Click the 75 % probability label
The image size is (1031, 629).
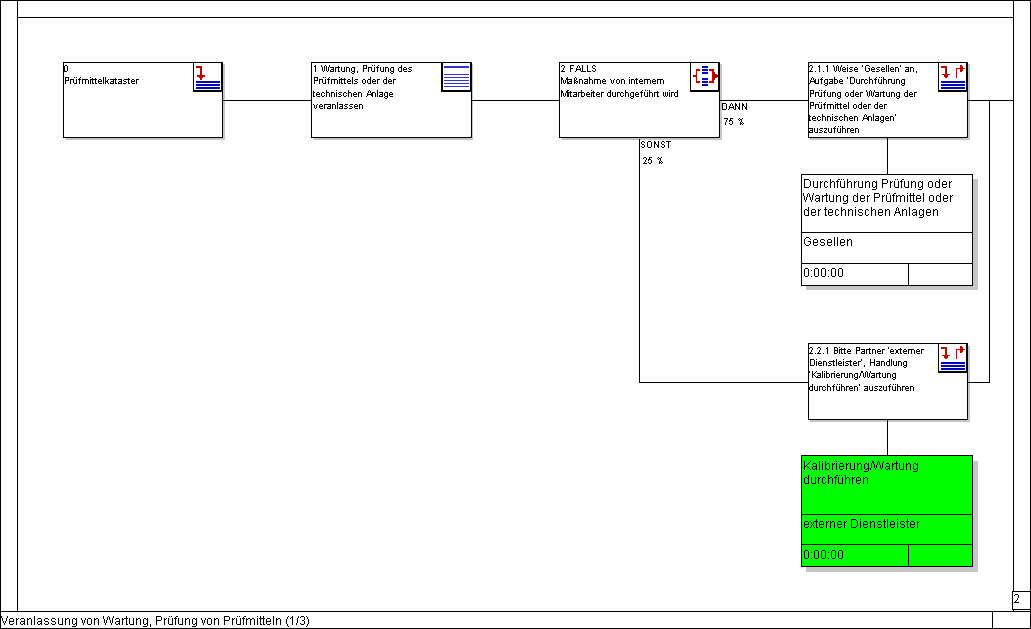pyautogui.click(x=734, y=122)
